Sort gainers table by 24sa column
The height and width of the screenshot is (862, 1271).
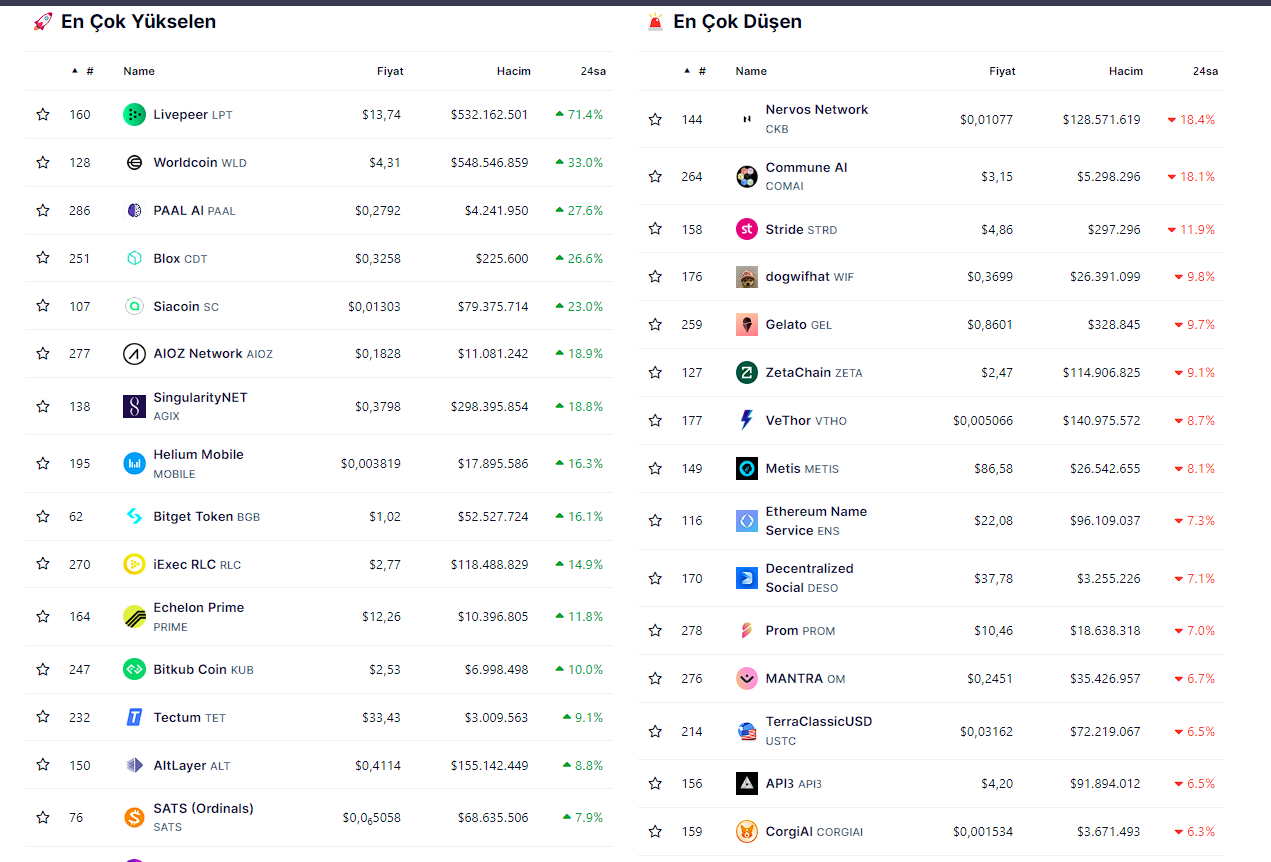point(592,71)
